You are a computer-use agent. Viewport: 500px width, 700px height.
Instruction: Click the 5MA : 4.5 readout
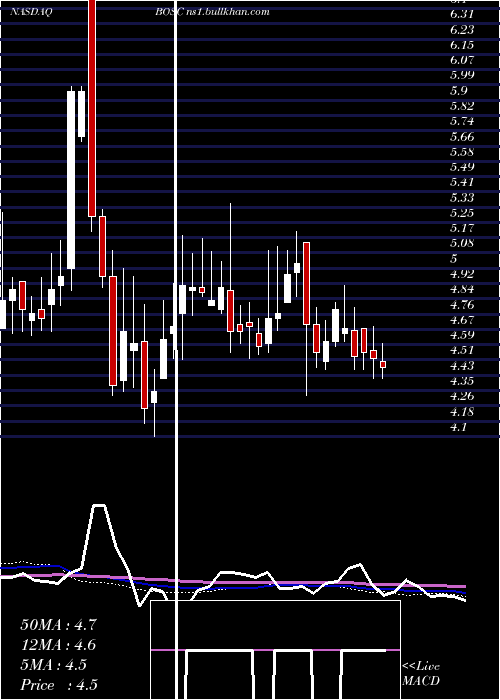point(54,665)
